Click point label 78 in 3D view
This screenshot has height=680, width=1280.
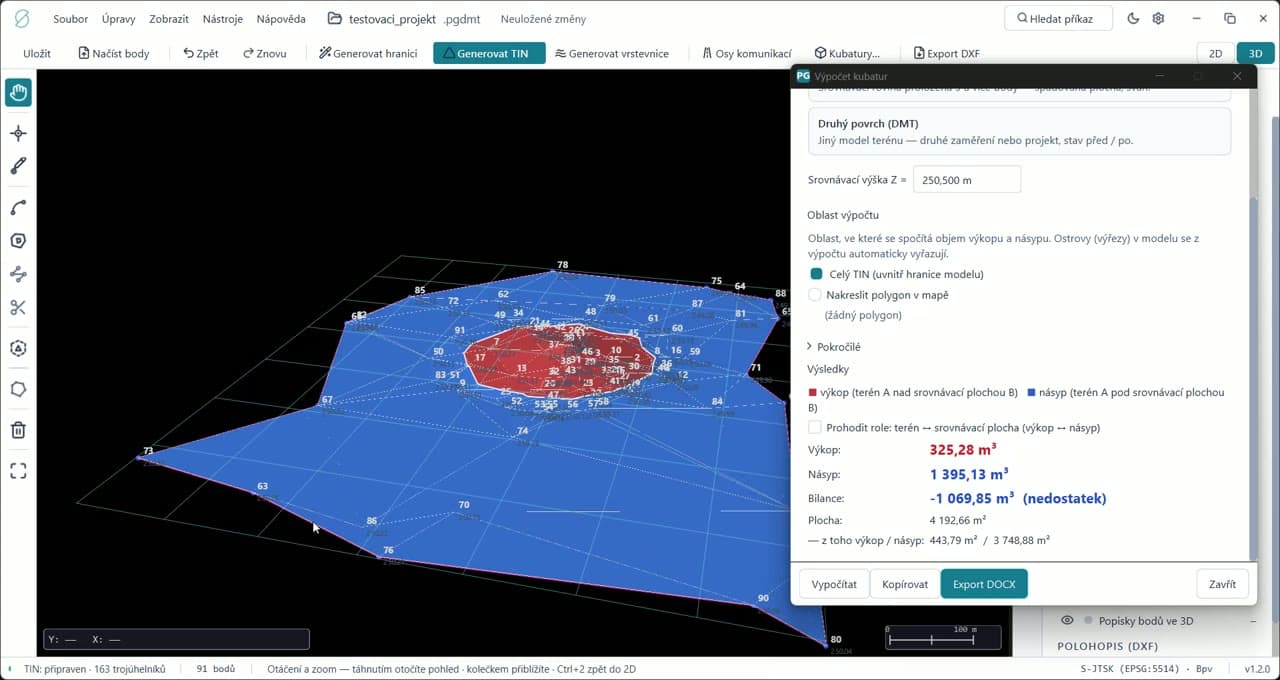coord(562,265)
